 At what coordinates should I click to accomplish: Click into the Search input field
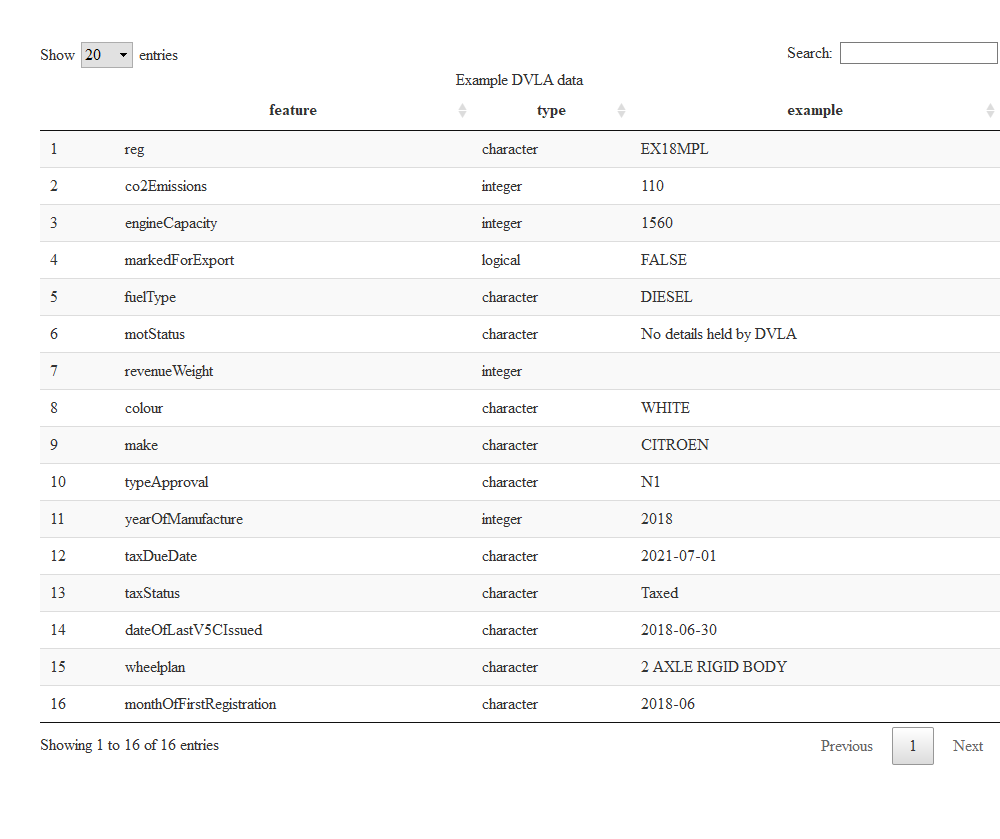pyautogui.click(x=918, y=53)
